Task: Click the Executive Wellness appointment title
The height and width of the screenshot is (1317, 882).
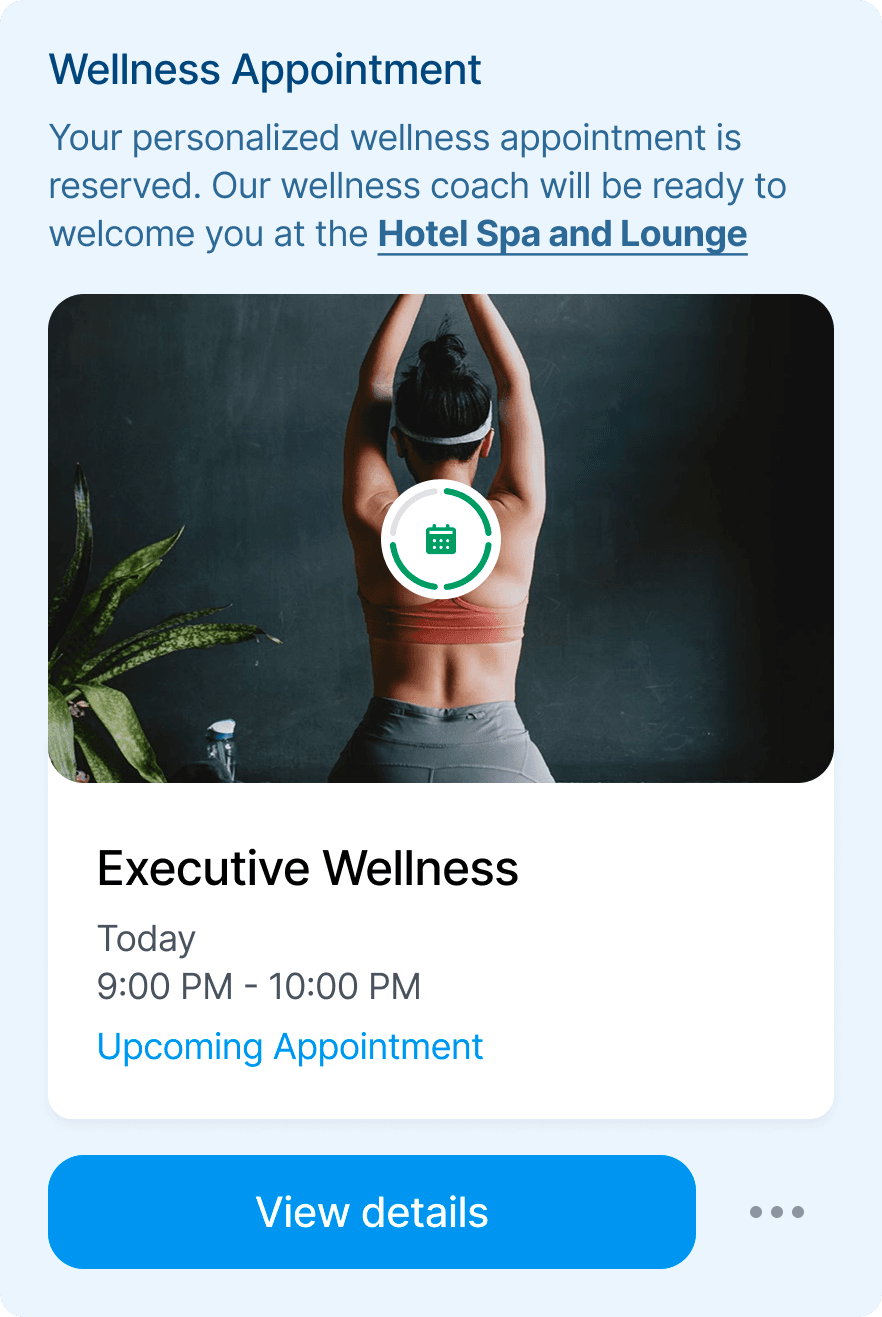Action: [308, 868]
